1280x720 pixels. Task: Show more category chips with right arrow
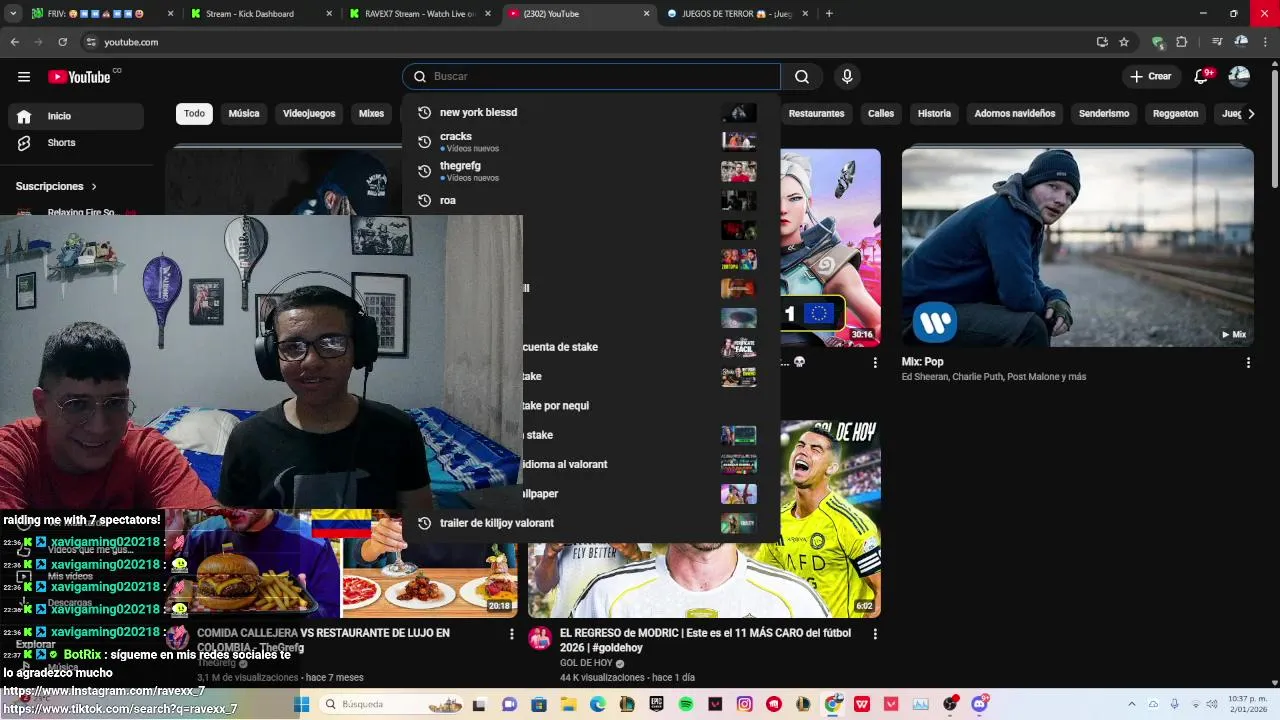click(x=1251, y=114)
